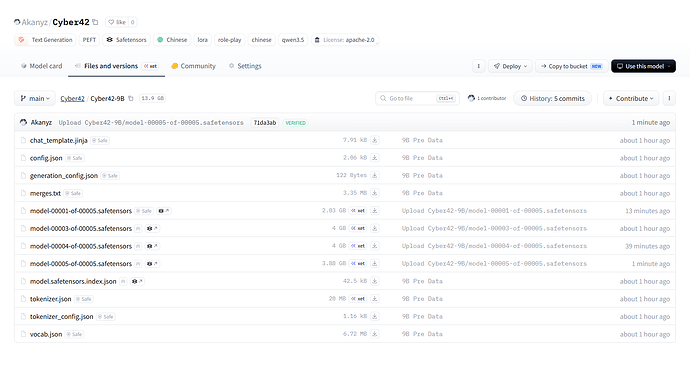Copy the Cyber42-9B folder path
This screenshot has width=690, height=380.
coord(131,99)
